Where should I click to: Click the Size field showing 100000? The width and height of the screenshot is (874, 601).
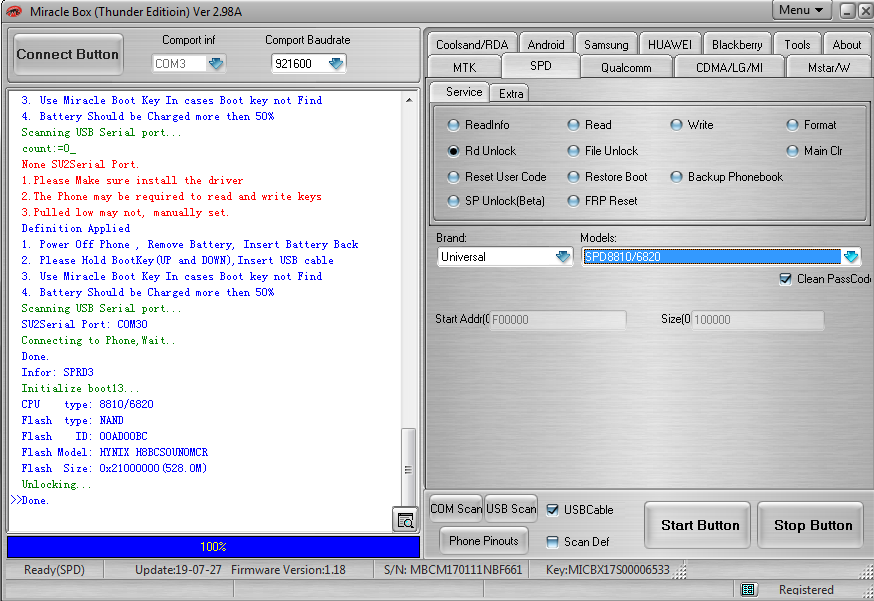click(x=758, y=319)
